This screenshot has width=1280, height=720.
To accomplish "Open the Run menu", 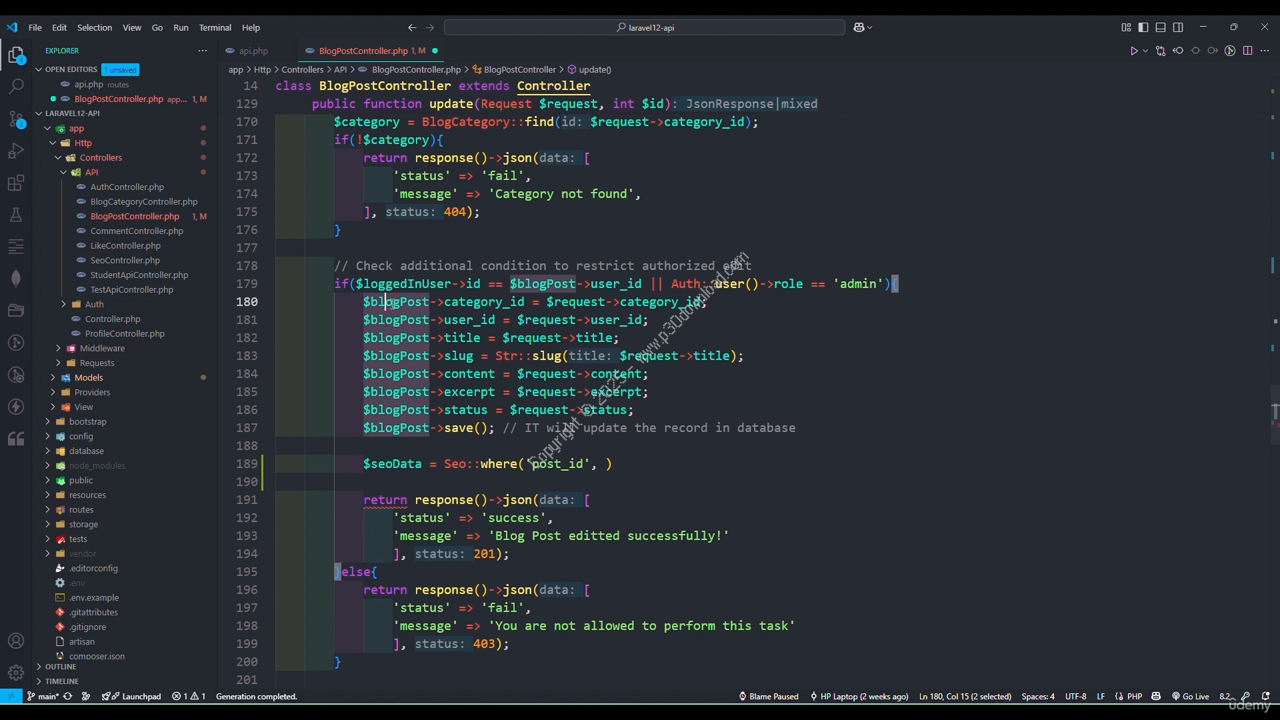I will click(180, 27).
